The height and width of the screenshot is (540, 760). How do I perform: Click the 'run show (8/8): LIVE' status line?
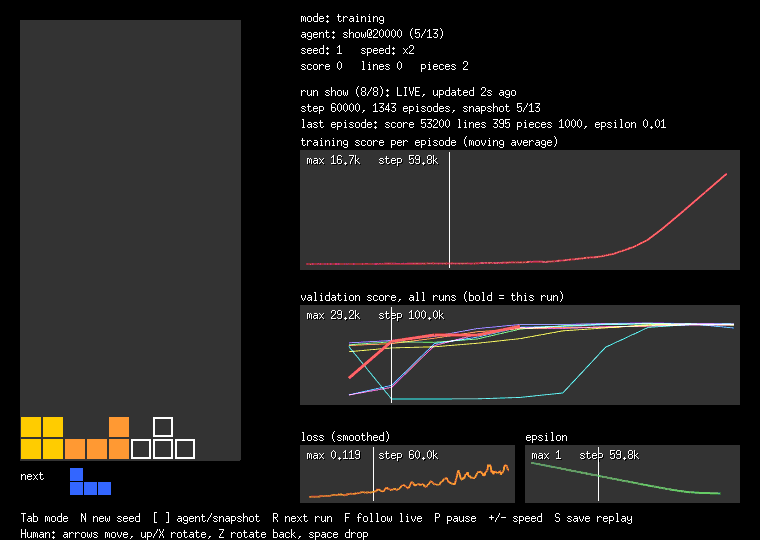(408, 92)
